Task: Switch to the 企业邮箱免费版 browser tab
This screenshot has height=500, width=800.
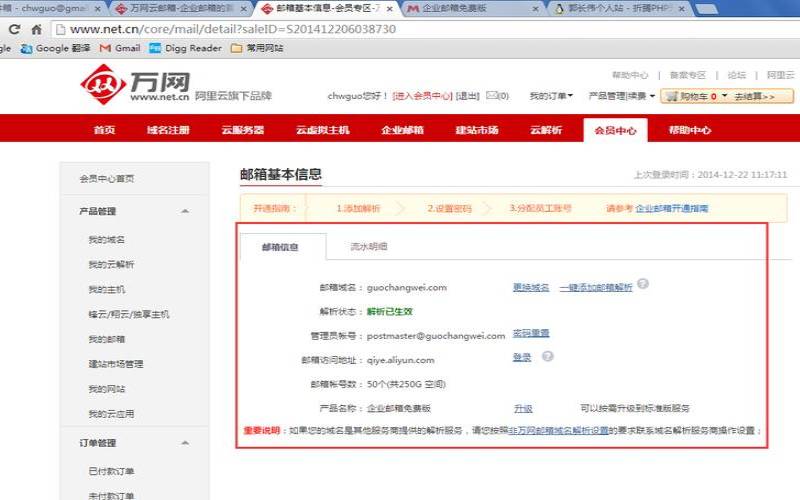Action: coord(472,9)
